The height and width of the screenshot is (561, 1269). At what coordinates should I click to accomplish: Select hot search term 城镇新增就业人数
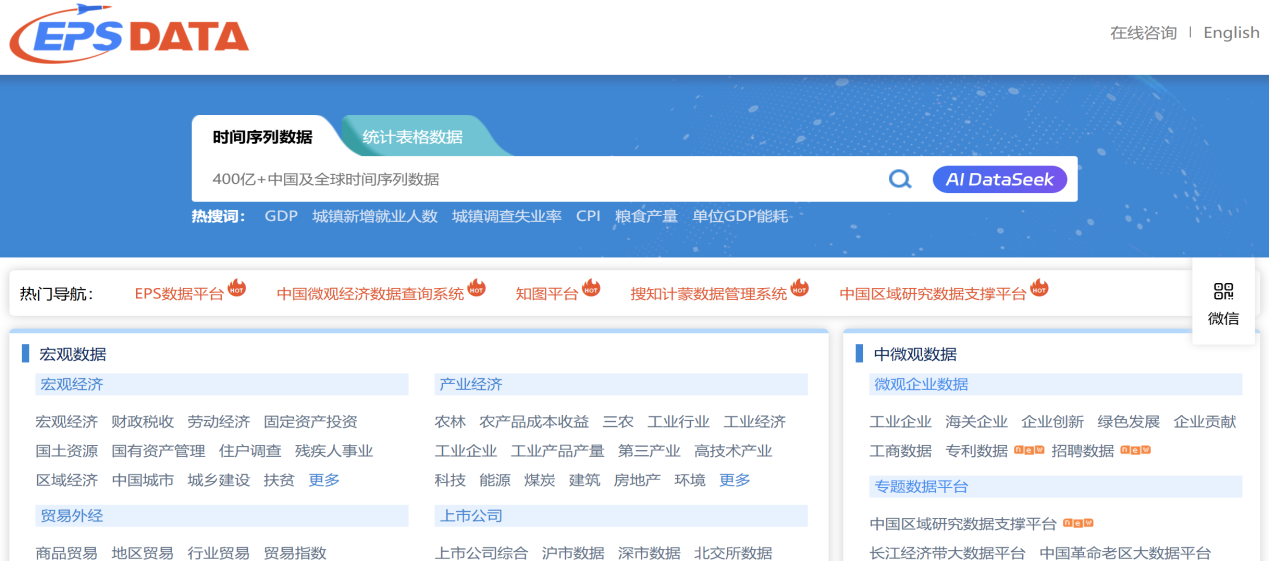(375, 216)
